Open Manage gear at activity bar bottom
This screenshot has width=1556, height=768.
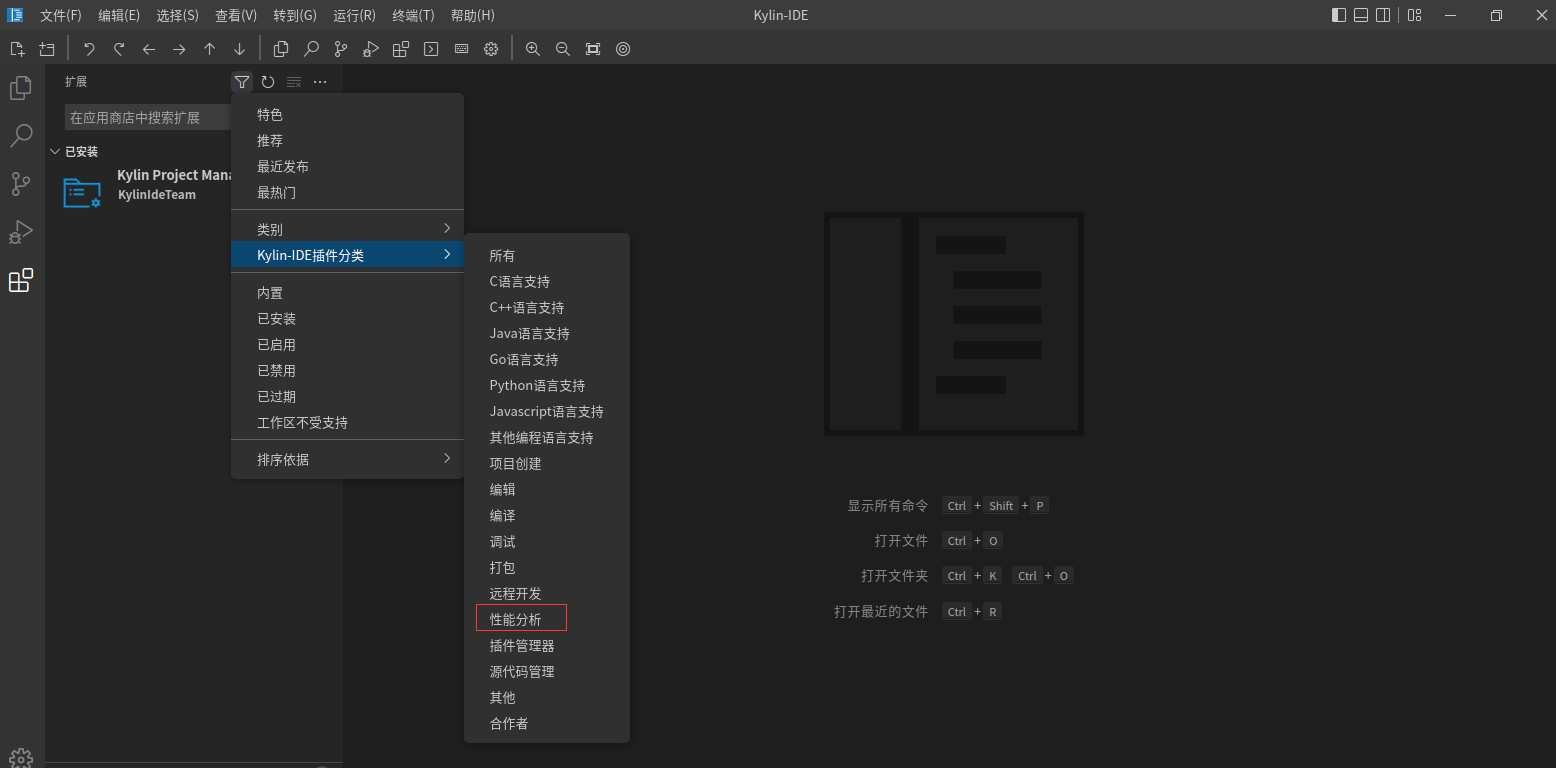[x=21, y=758]
